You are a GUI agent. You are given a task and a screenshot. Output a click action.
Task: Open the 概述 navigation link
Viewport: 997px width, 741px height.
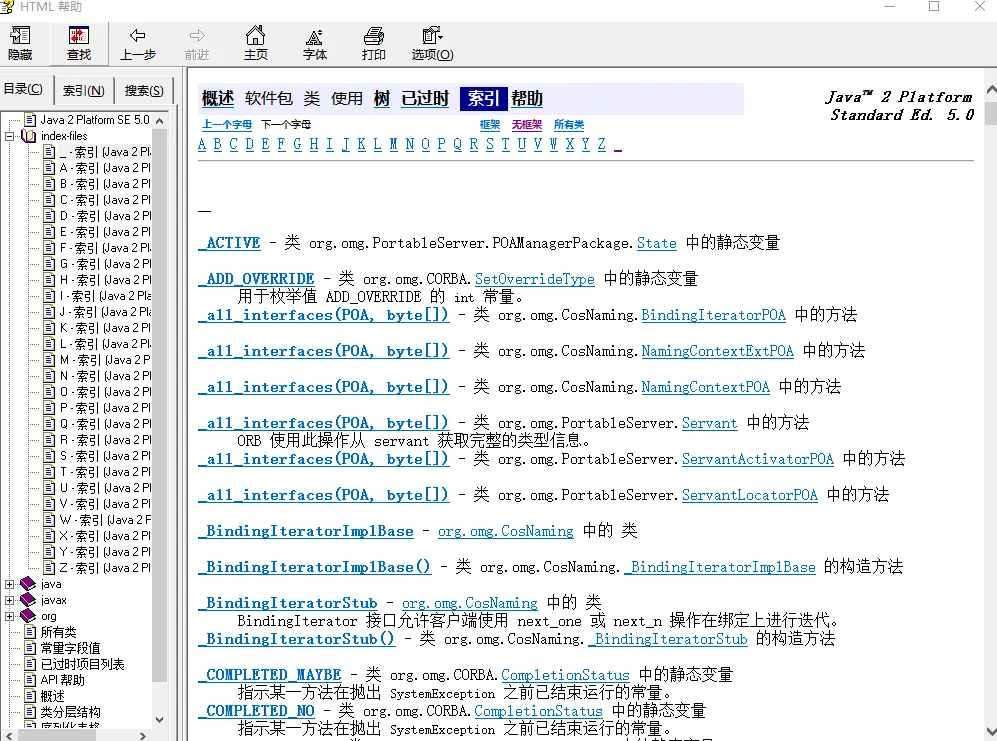pos(218,98)
